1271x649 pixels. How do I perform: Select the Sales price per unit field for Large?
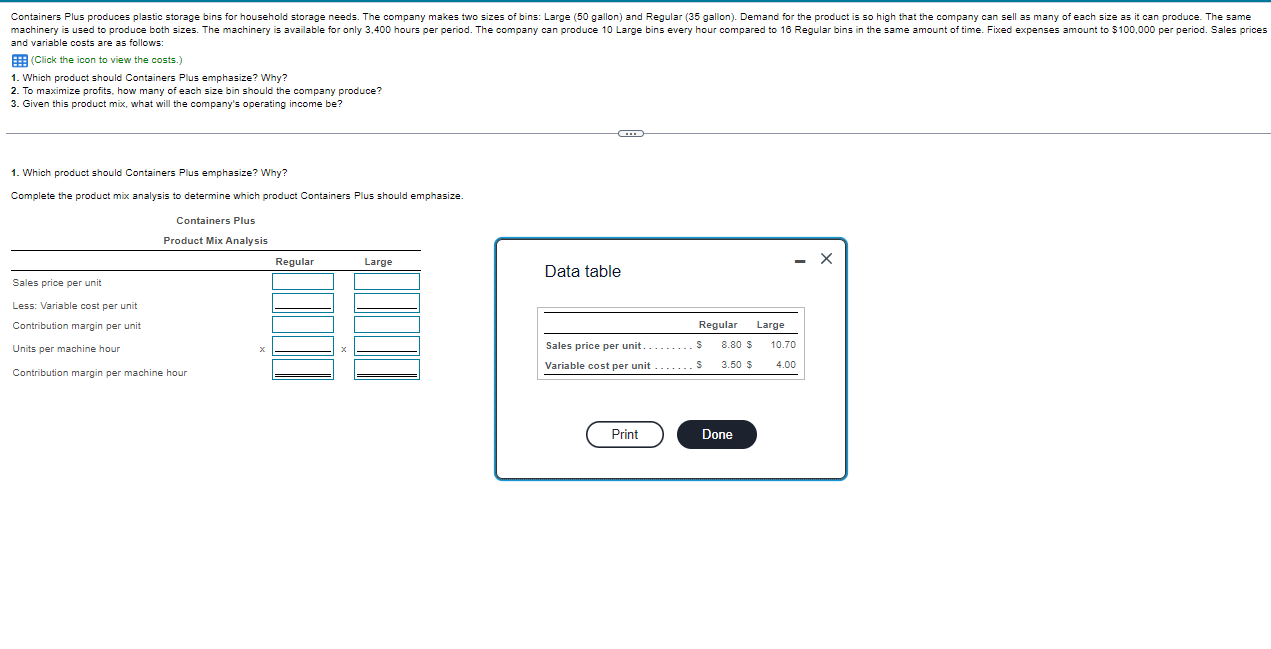[x=387, y=281]
